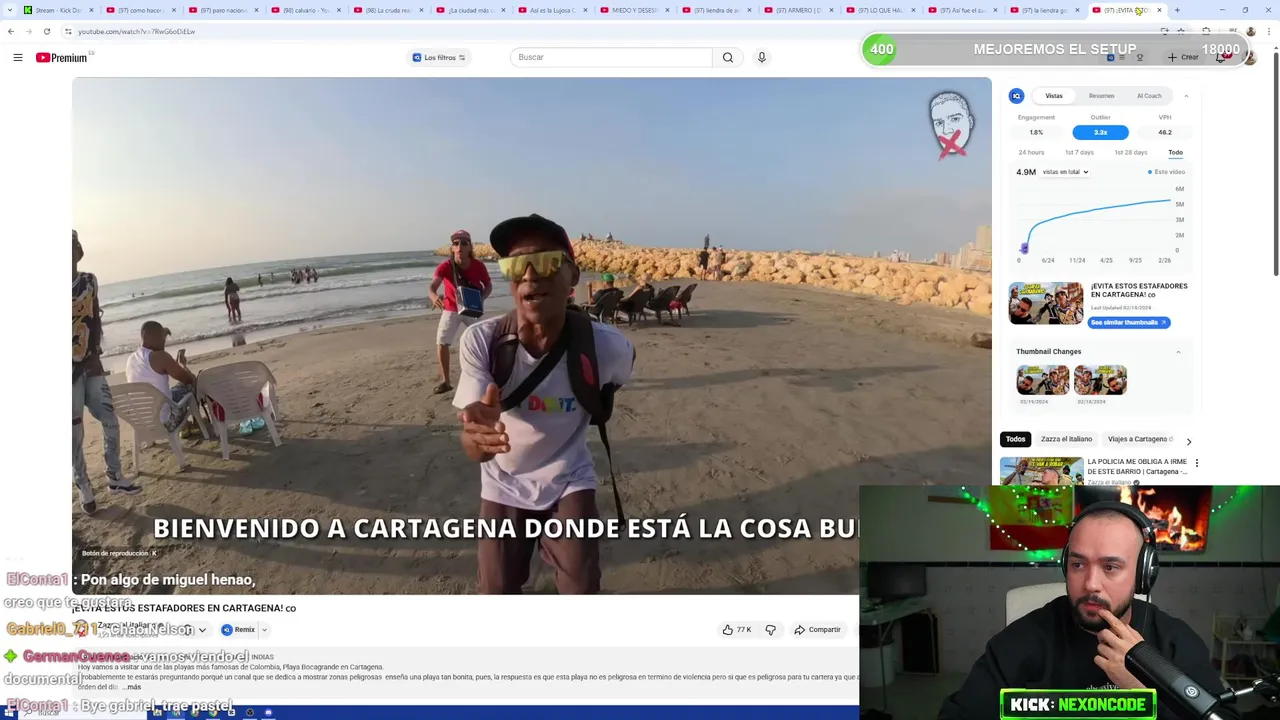Click the search magnifier button
This screenshot has width=1280, height=720.
[x=728, y=57]
